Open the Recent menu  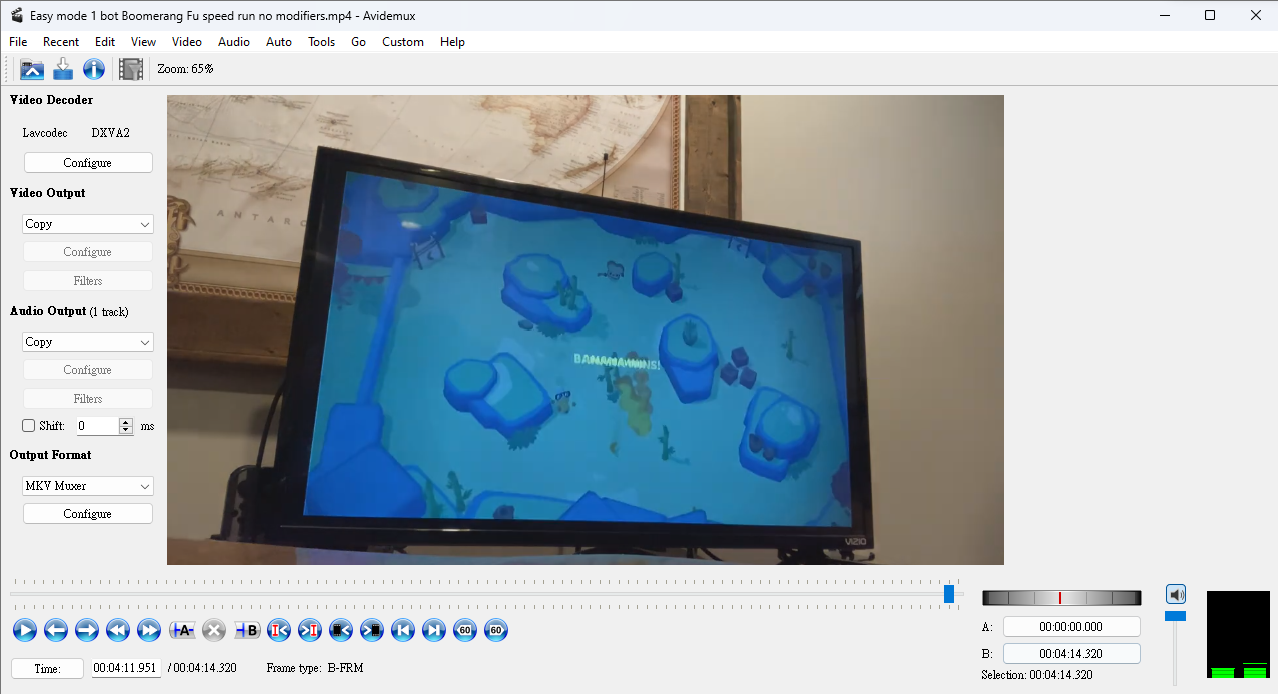pyautogui.click(x=61, y=42)
